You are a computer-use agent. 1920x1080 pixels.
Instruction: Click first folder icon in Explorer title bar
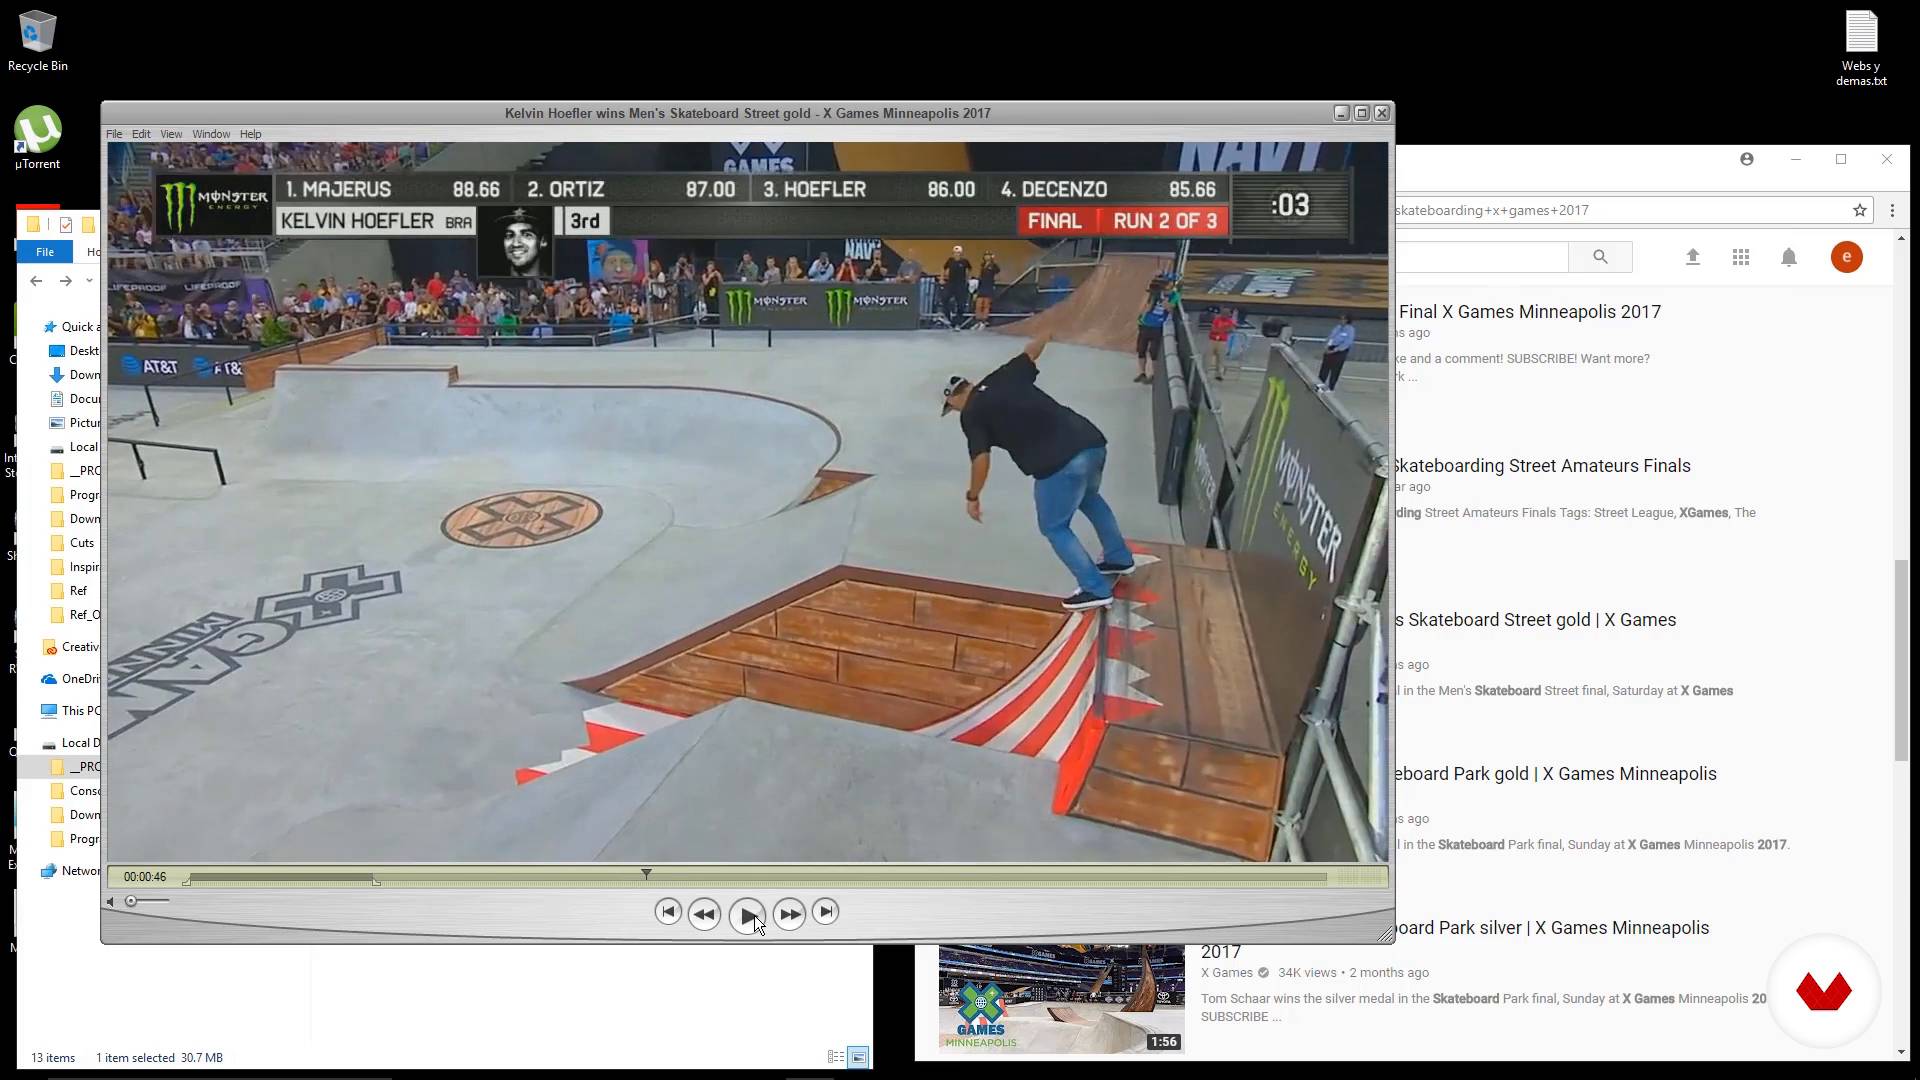pyautogui.click(x=33, y=225)
